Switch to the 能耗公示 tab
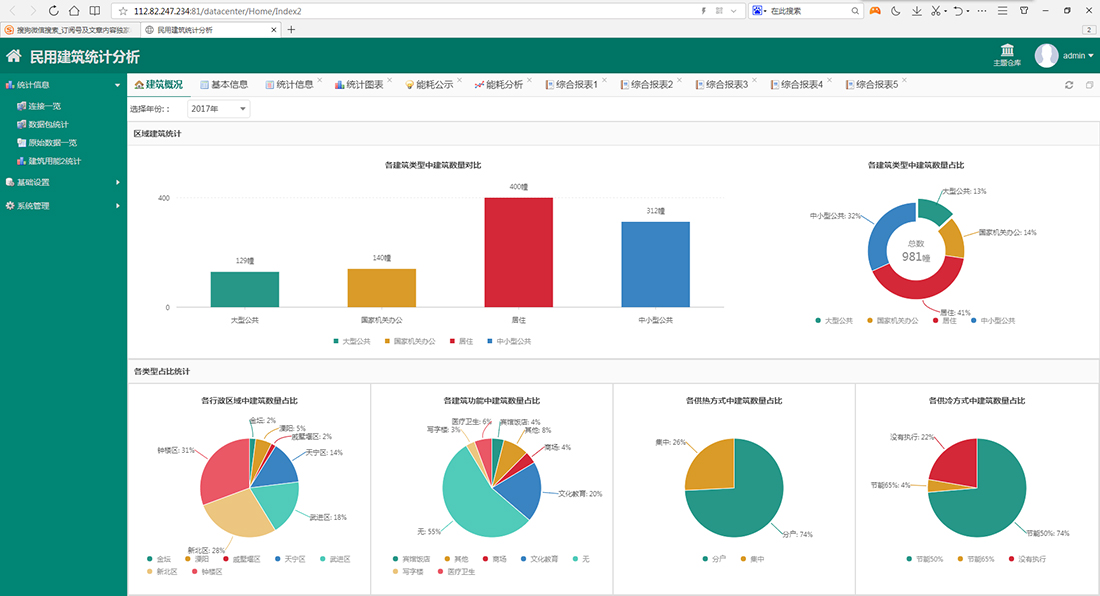Screen dimensions: 1100x596 click(433, 85)
